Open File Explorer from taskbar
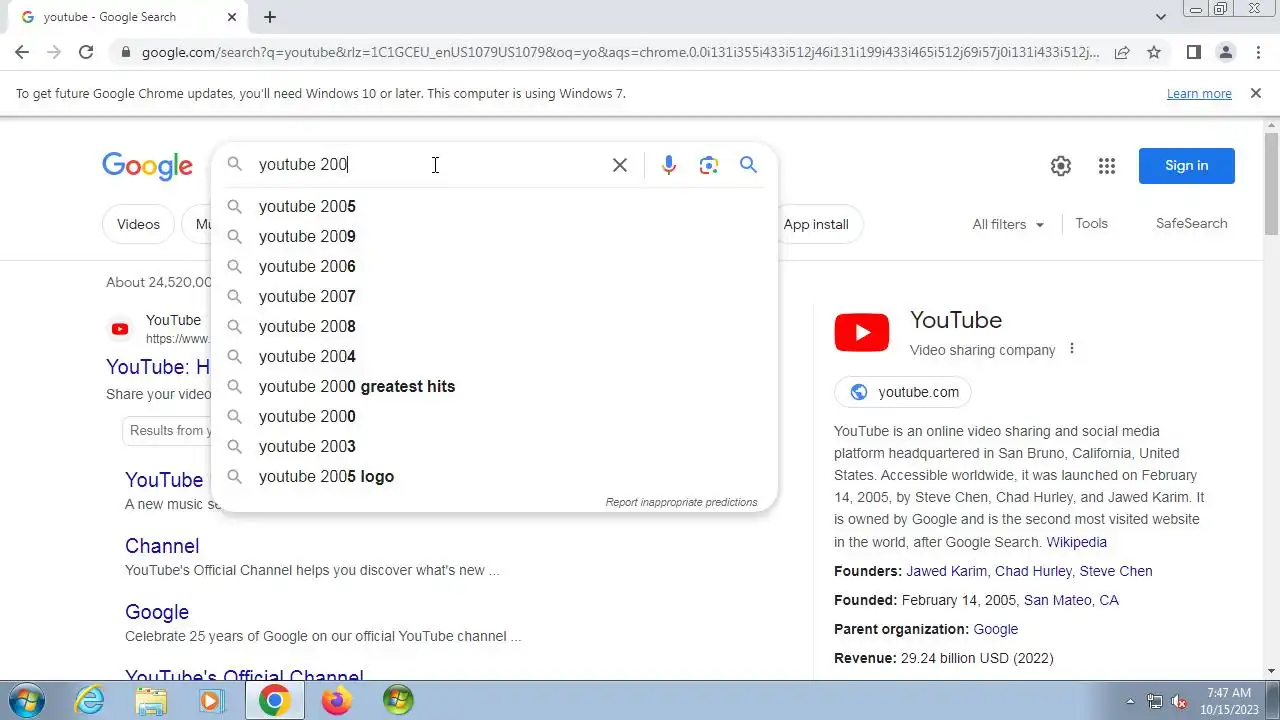The image size is (1280, 720). [x=151, y=700]
